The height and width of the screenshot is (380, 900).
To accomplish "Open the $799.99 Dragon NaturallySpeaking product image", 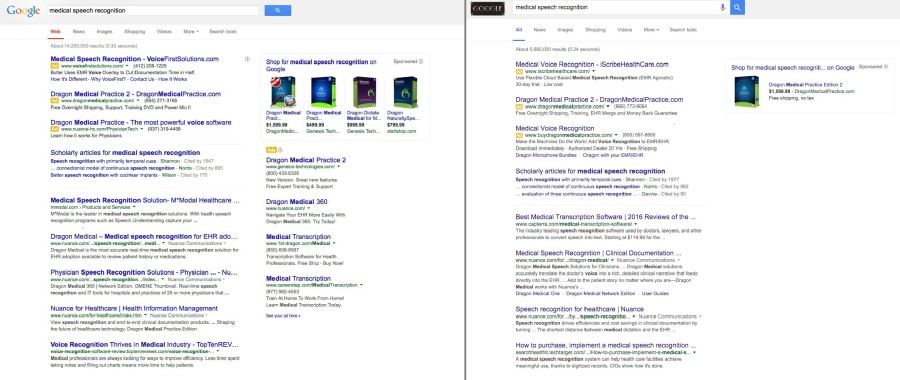I will 405,92.
